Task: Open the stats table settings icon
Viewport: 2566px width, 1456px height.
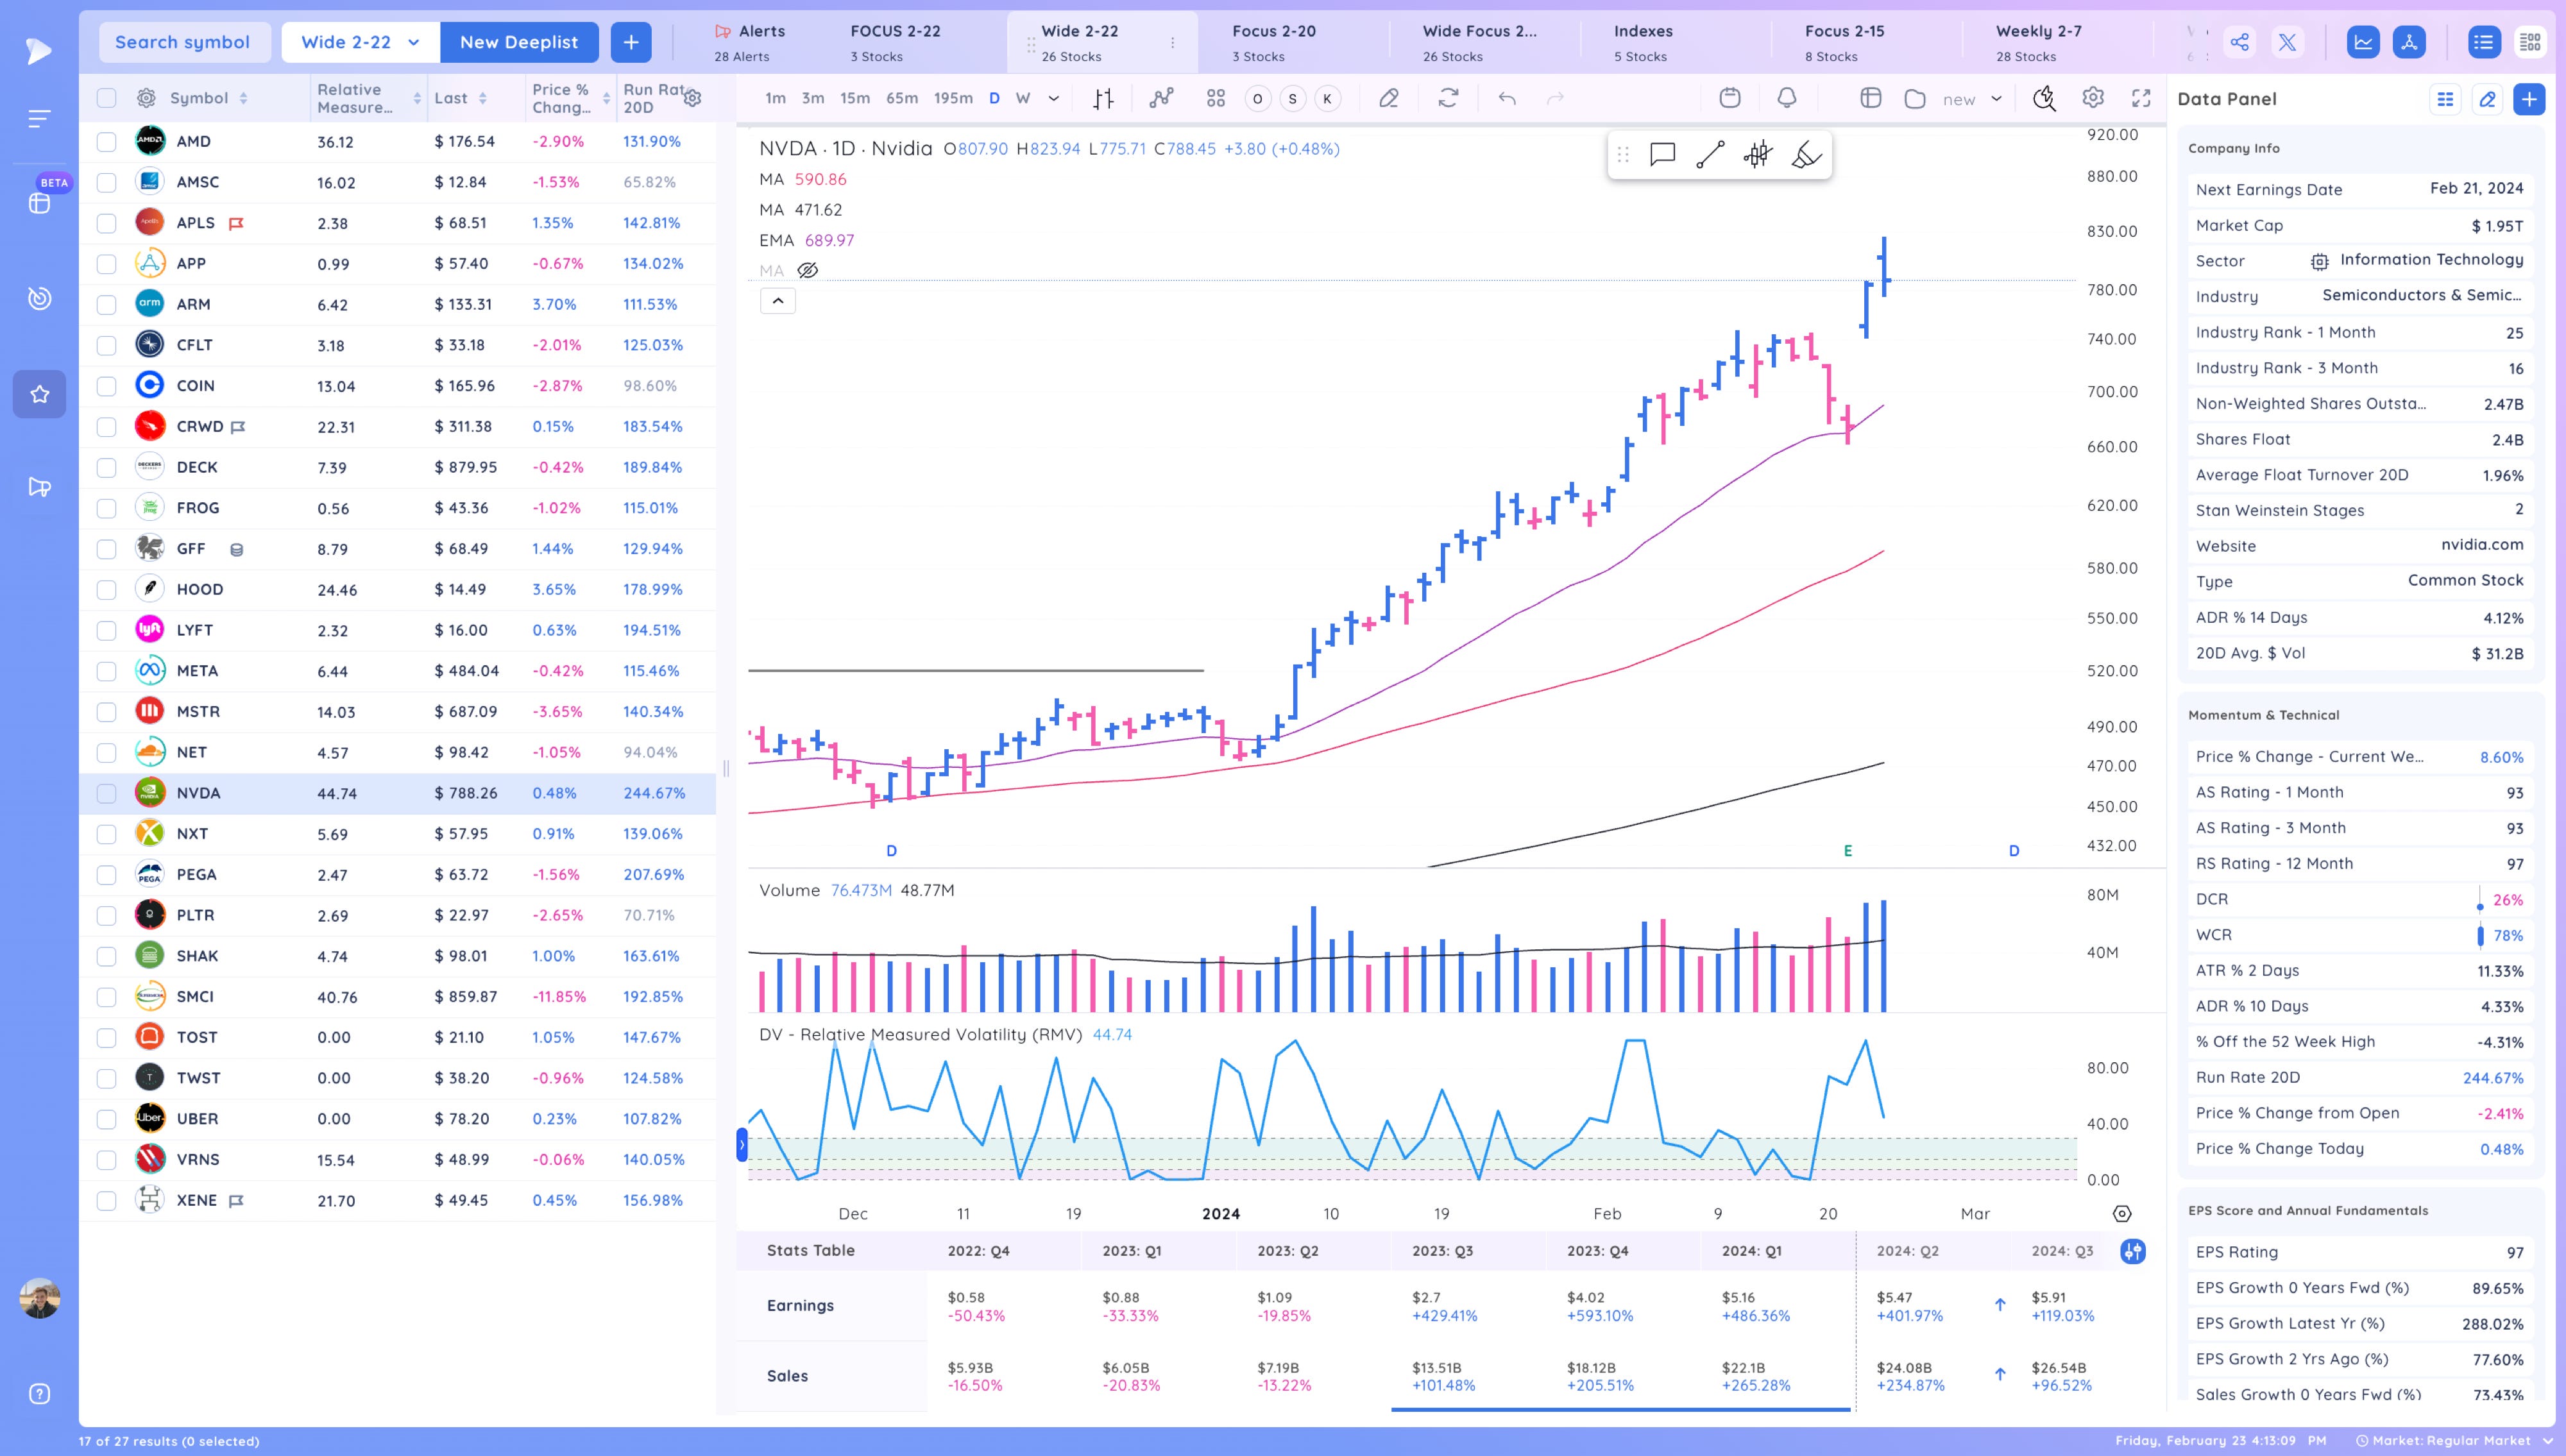Action: 2132,1251
